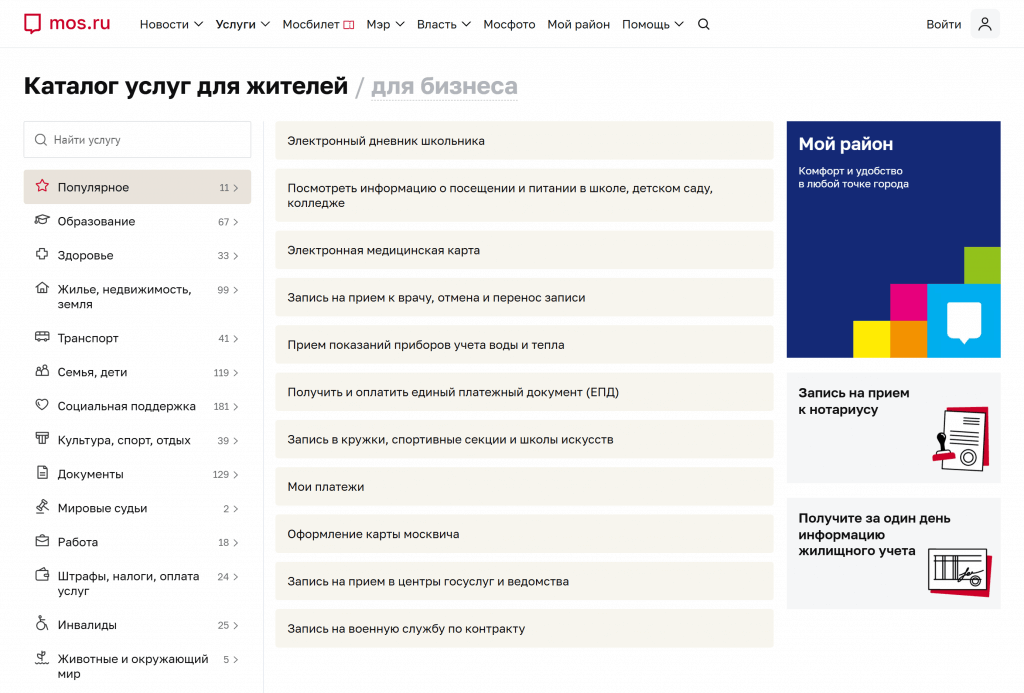Viewport: 1024px width, 693px height.
Task: Switch catalog to для бизнеса
Action: pos(444,86)
